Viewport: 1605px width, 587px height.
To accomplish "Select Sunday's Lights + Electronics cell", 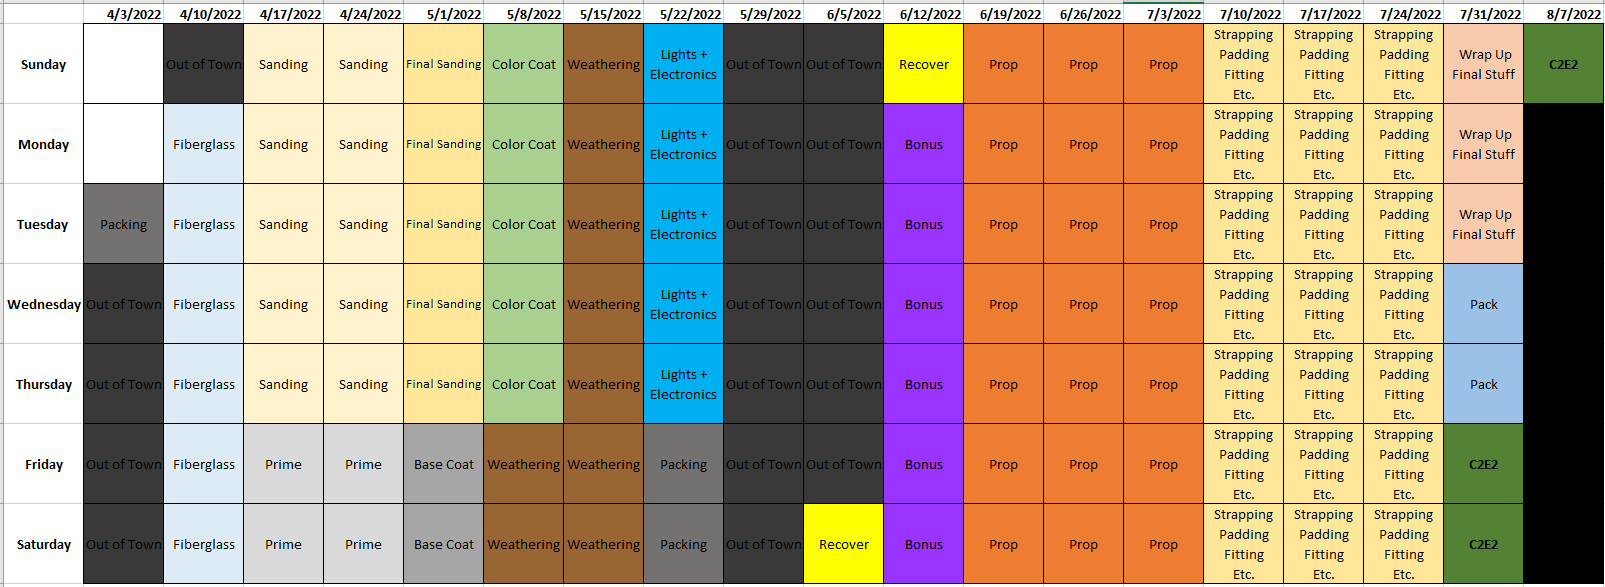I will click(683, 64).
